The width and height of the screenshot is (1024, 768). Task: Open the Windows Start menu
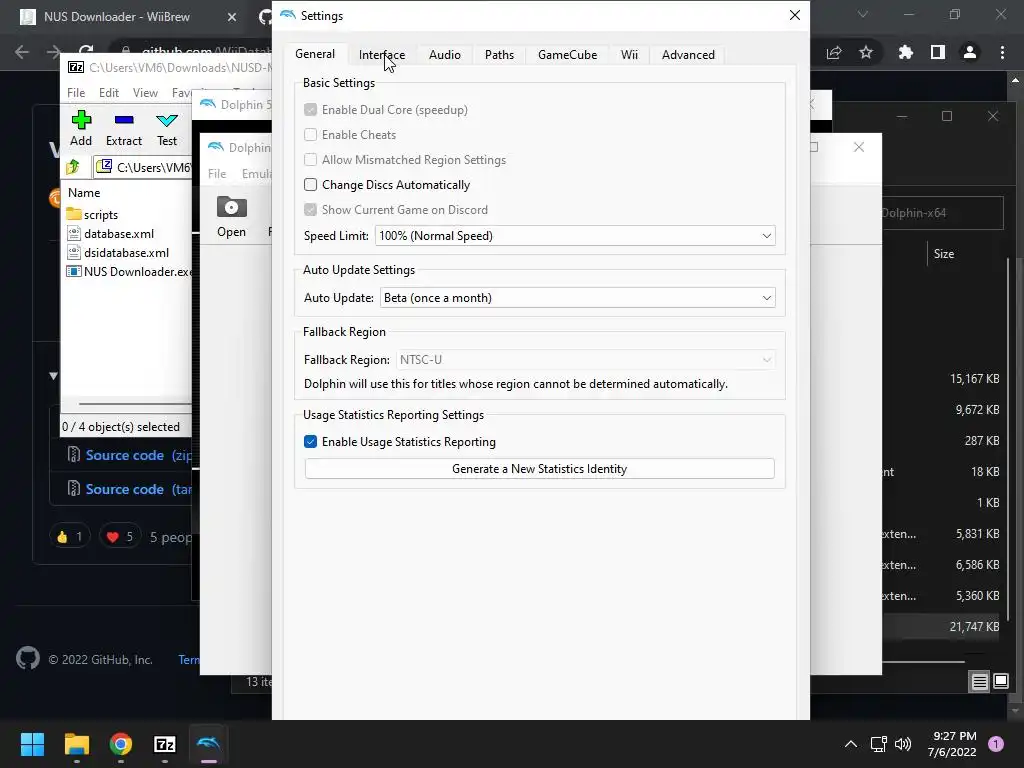pyautogui.click(x=32, y=744)
